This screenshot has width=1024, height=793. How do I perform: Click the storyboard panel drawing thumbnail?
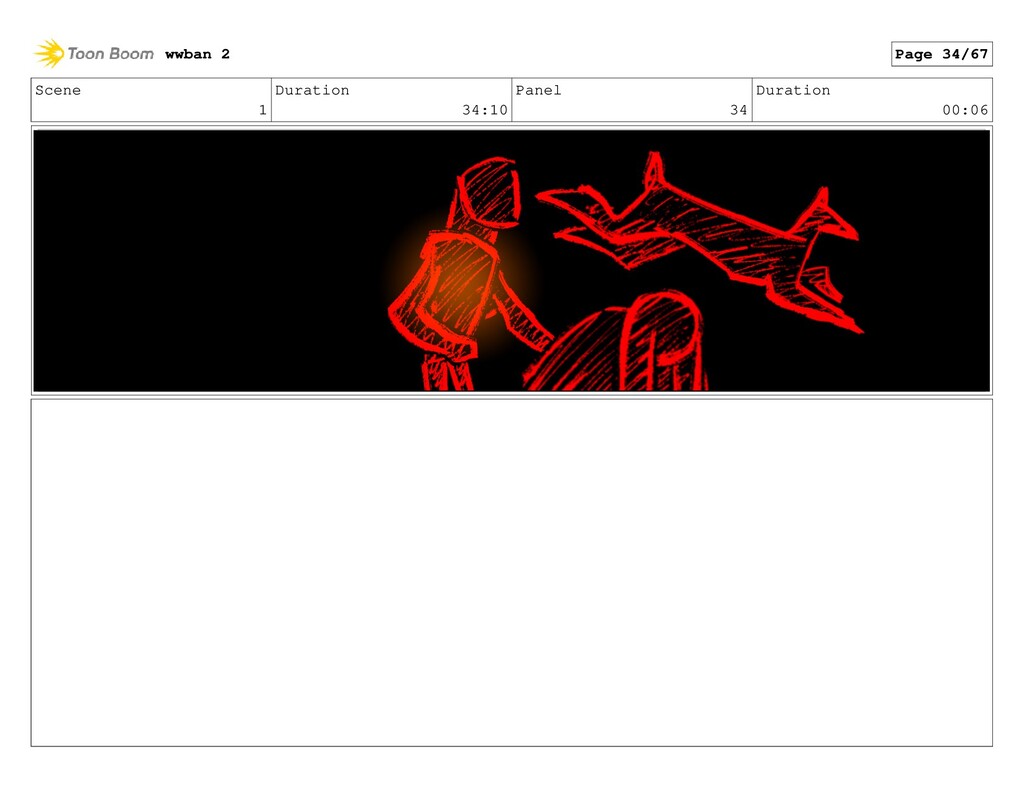click(x=511, y=261)
